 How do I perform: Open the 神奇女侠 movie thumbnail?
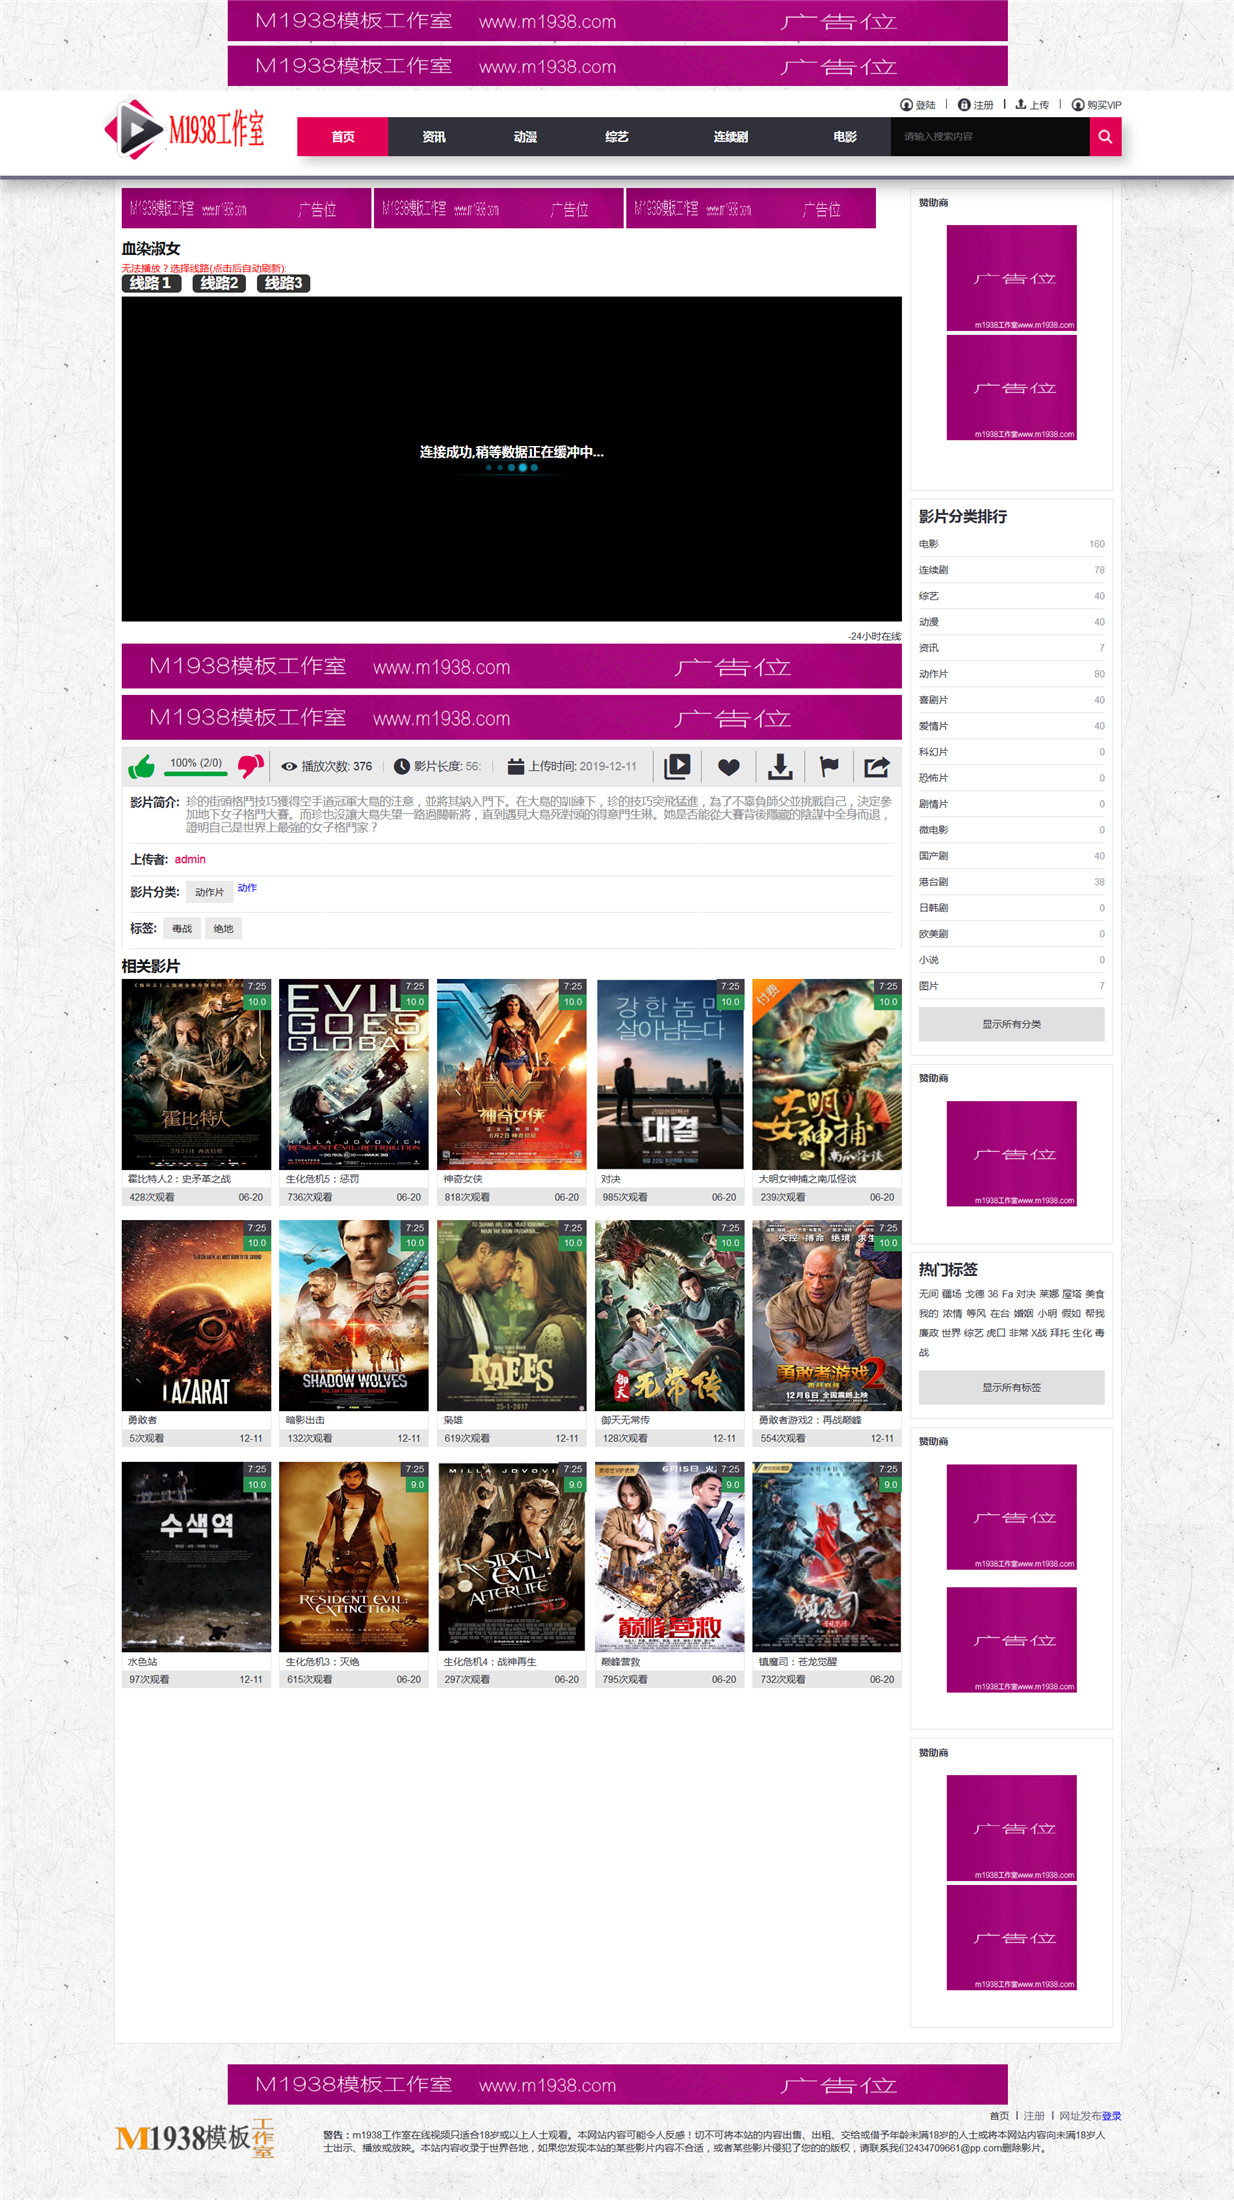(x=512, y=1074)
